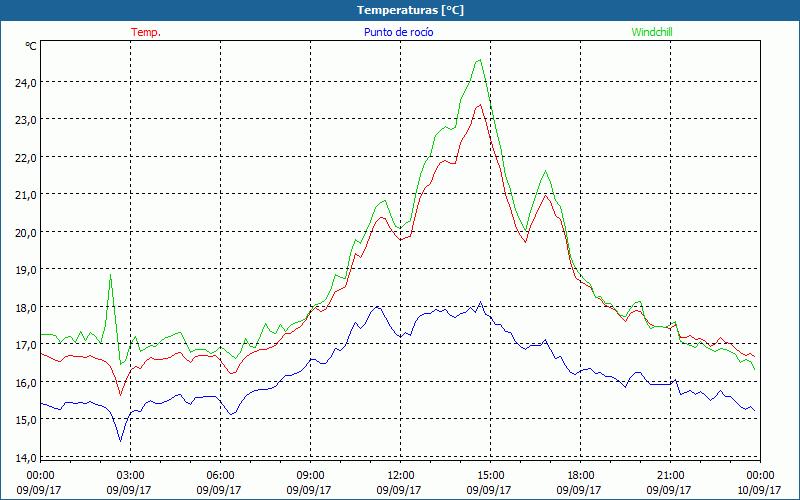Click the 23,0 y-axis value
This screenshot has width=800, height=500.
[x=26, y=120]
